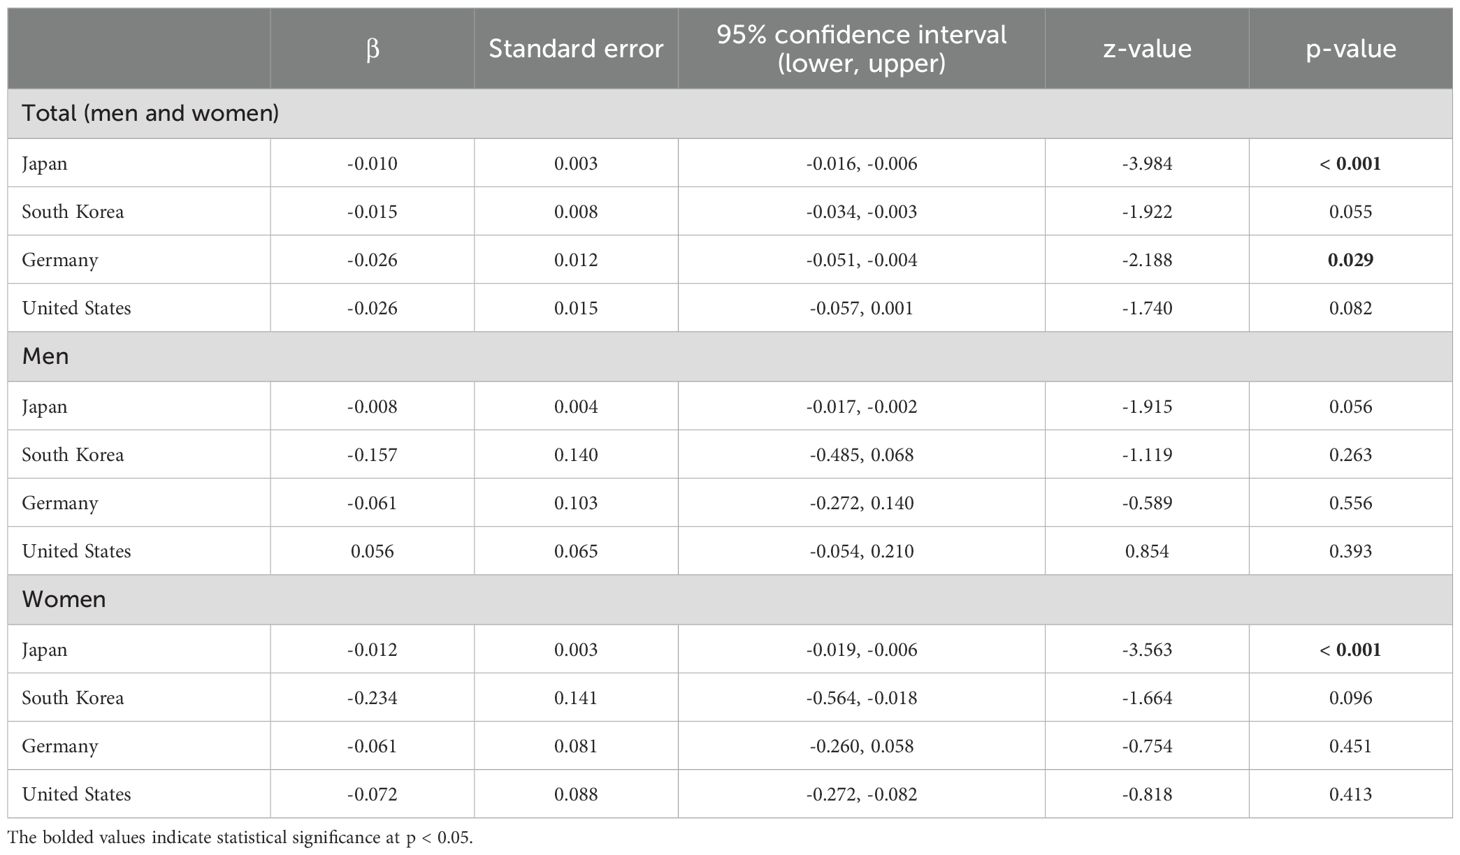This screenshot has width=1460, height=855.
Task: Click the β column header
Action: click(x=372, y=49)
